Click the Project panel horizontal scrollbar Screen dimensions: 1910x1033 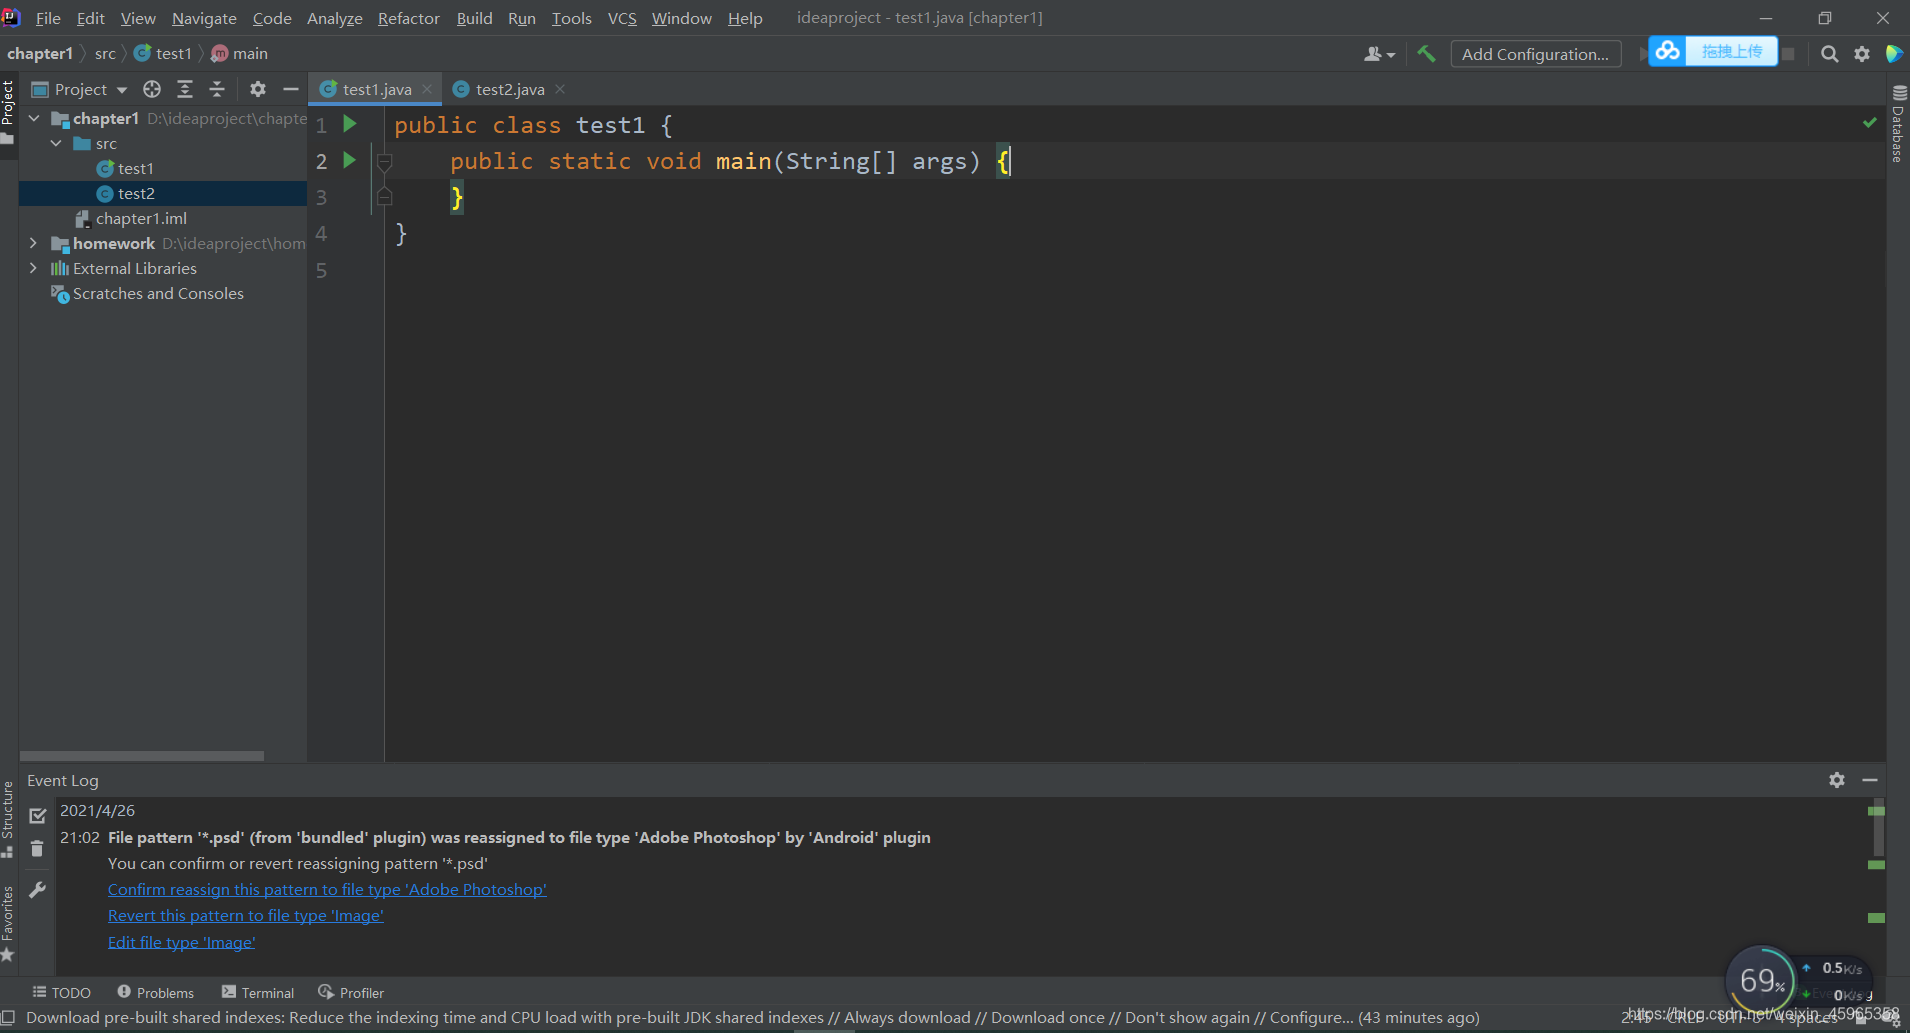pos(142,756)
